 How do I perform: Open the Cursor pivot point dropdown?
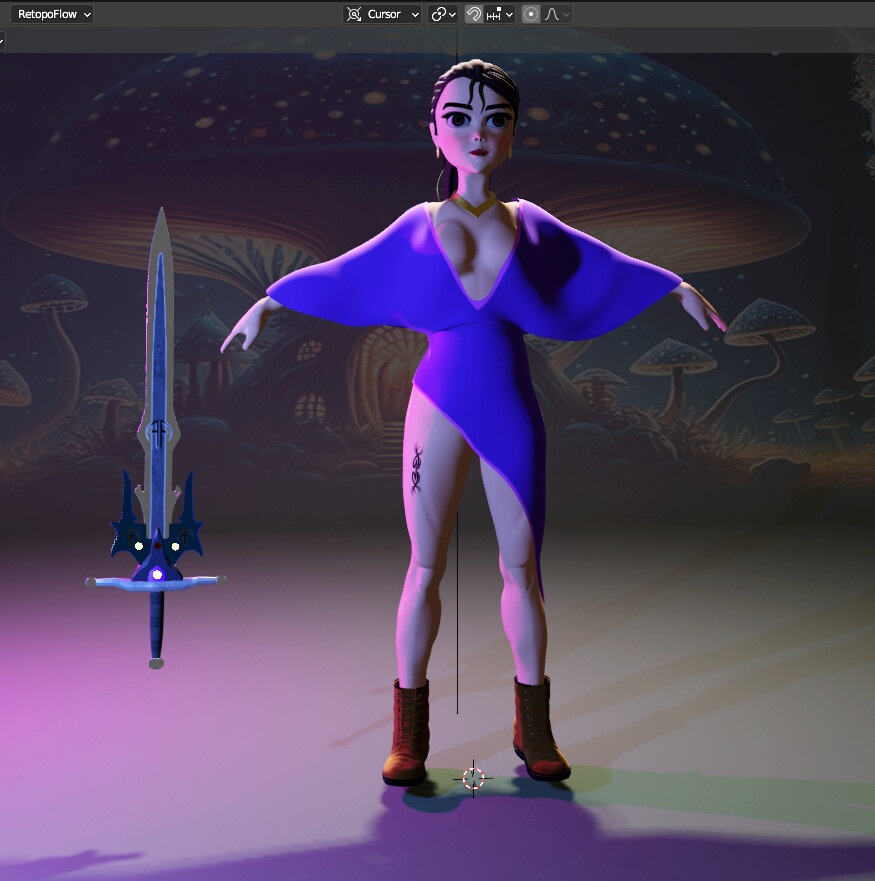coord(414,14)
